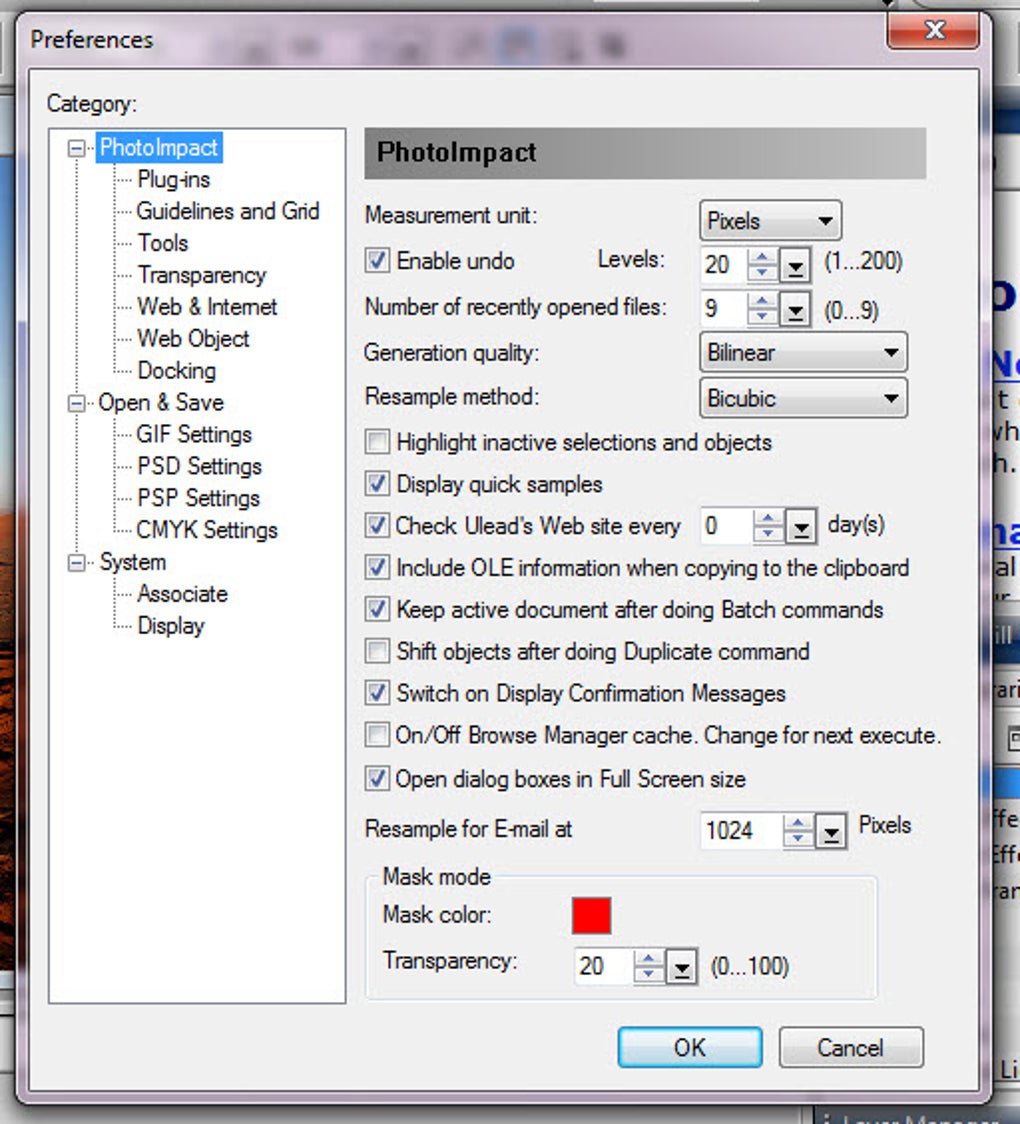Cancel the Preferences dialog
Screen dimensions: 1020x1124
coord(851,1047)
